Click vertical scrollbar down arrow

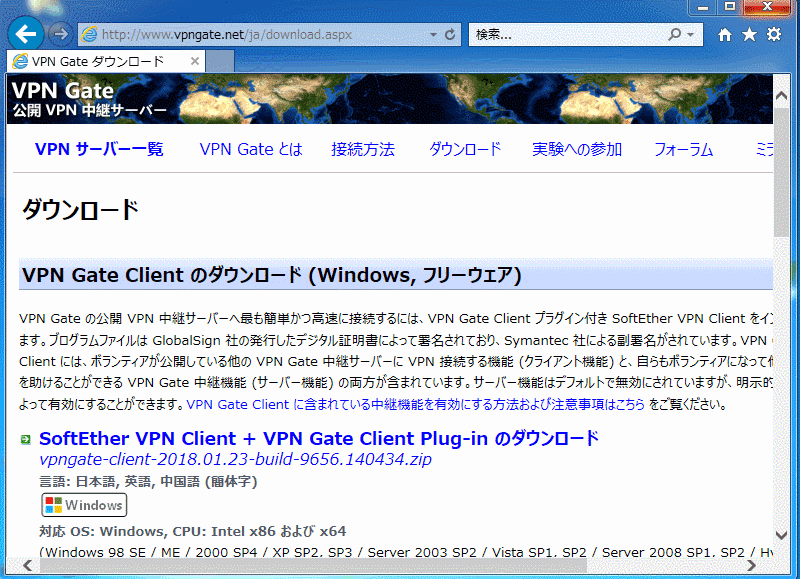[781, 535]
